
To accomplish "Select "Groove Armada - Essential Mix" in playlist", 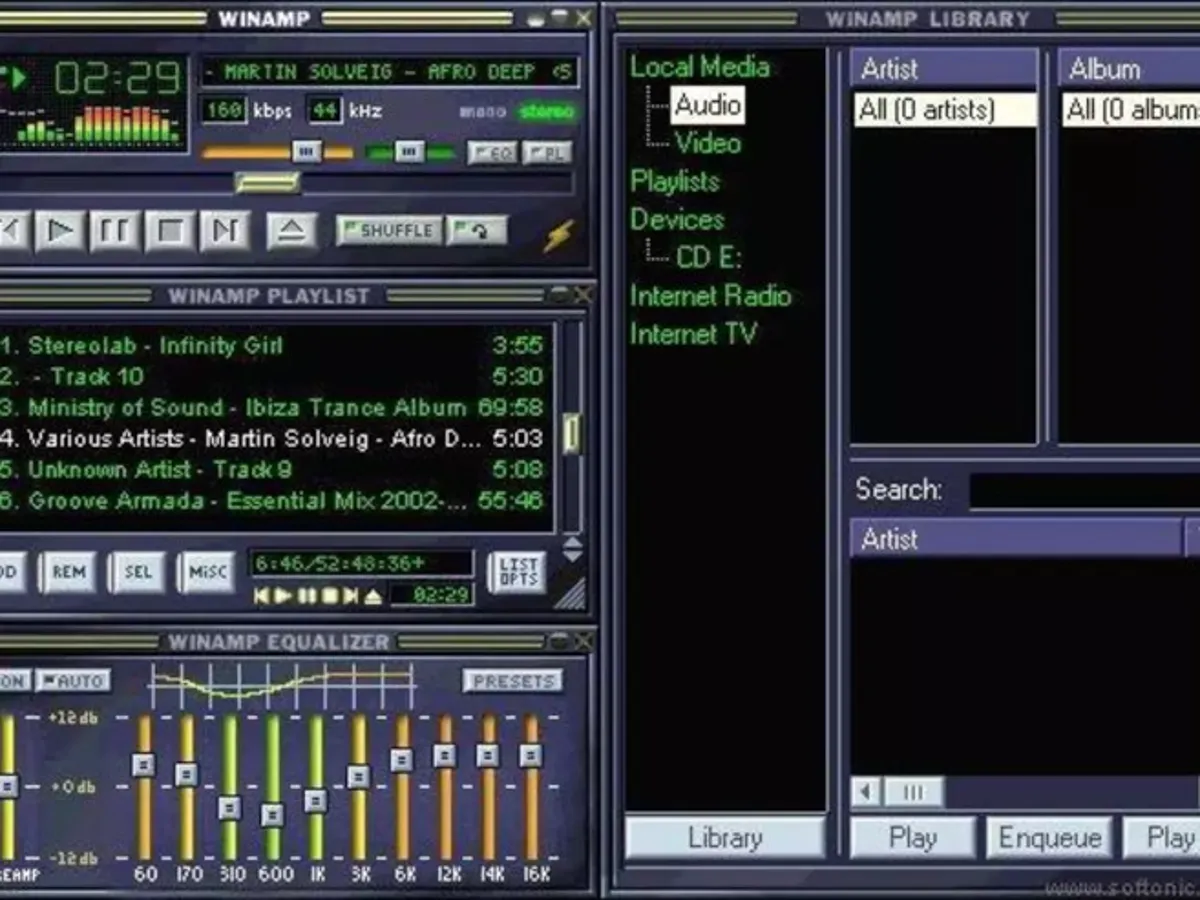I will [x=247, y=501].
